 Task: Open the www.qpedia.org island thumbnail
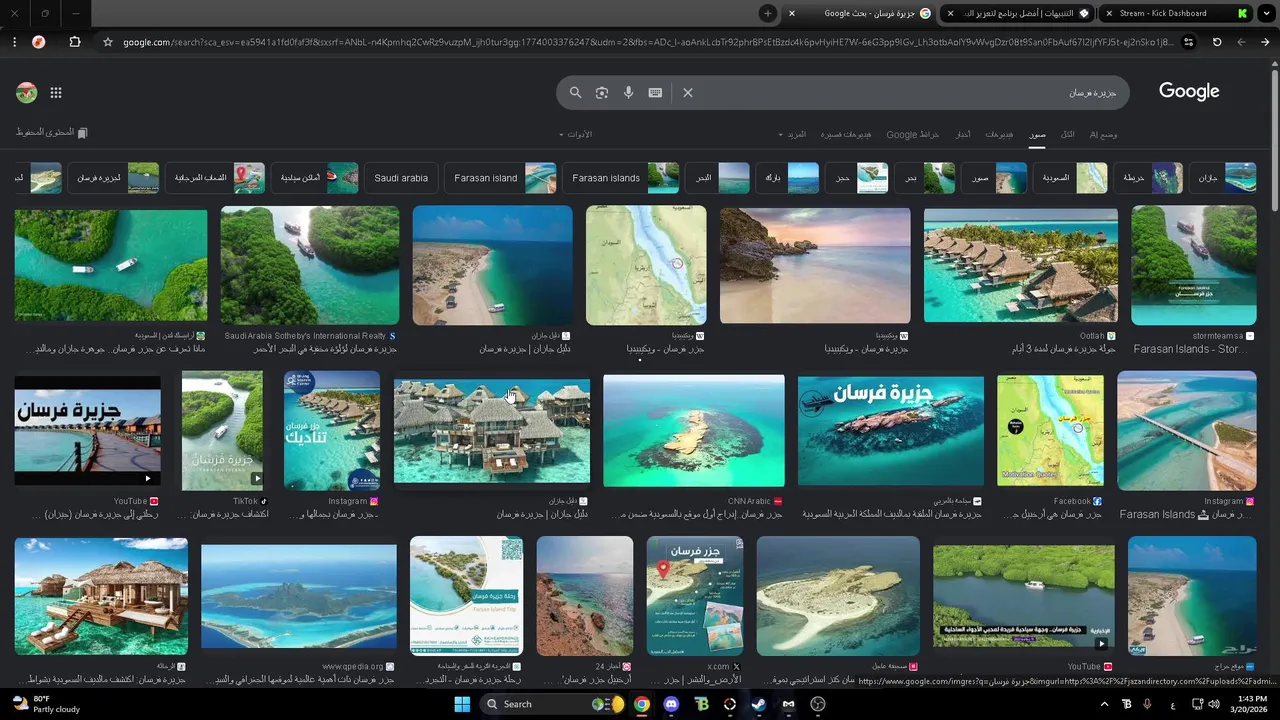pyautogui.click(x=299, y=596)
